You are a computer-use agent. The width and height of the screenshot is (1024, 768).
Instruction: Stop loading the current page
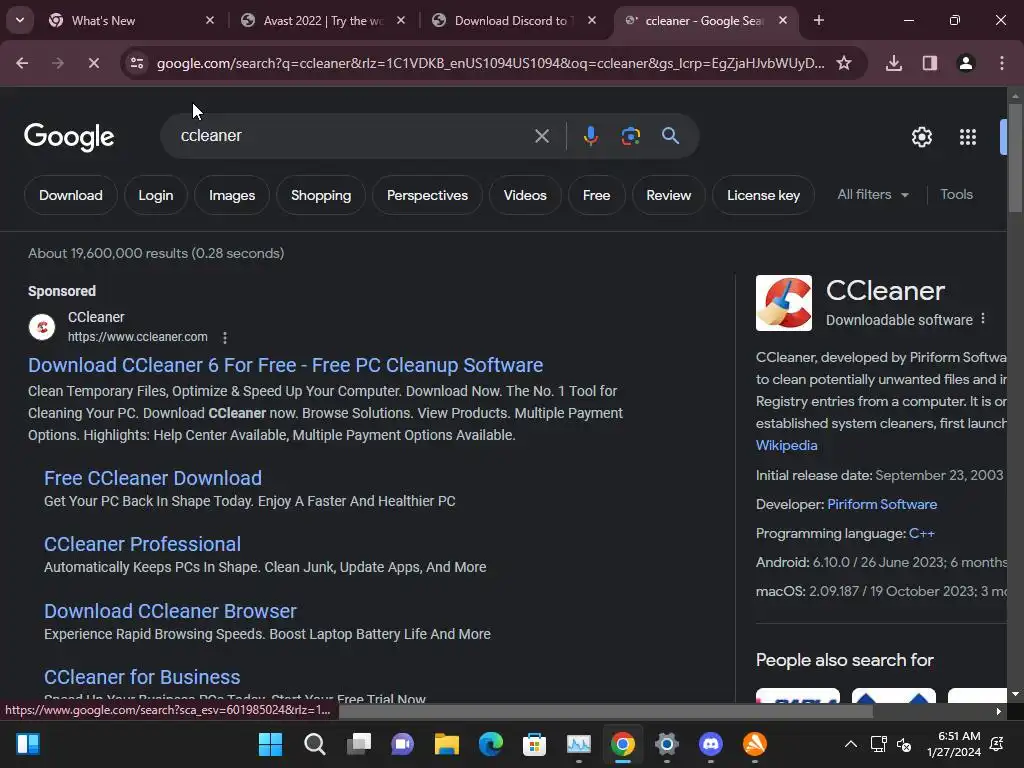94,63
